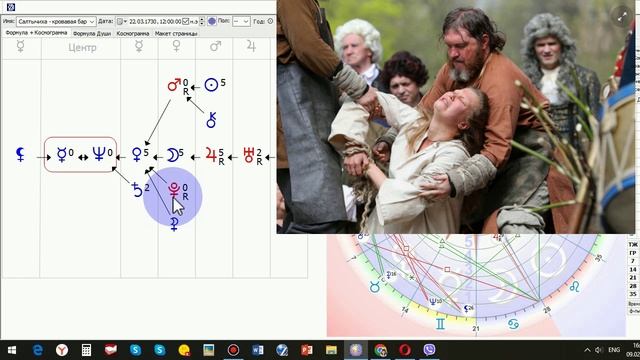
Task: Select the Sun symbol with value 5
Action: 211,85
